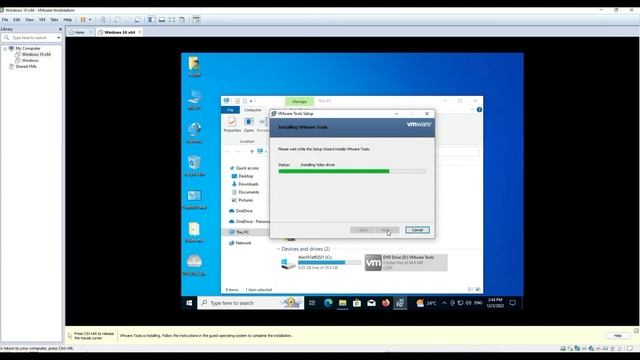Open the File menu in VMware Workstation
The width and height of the screenshot is (640, 360).
[x=5, y=20]
